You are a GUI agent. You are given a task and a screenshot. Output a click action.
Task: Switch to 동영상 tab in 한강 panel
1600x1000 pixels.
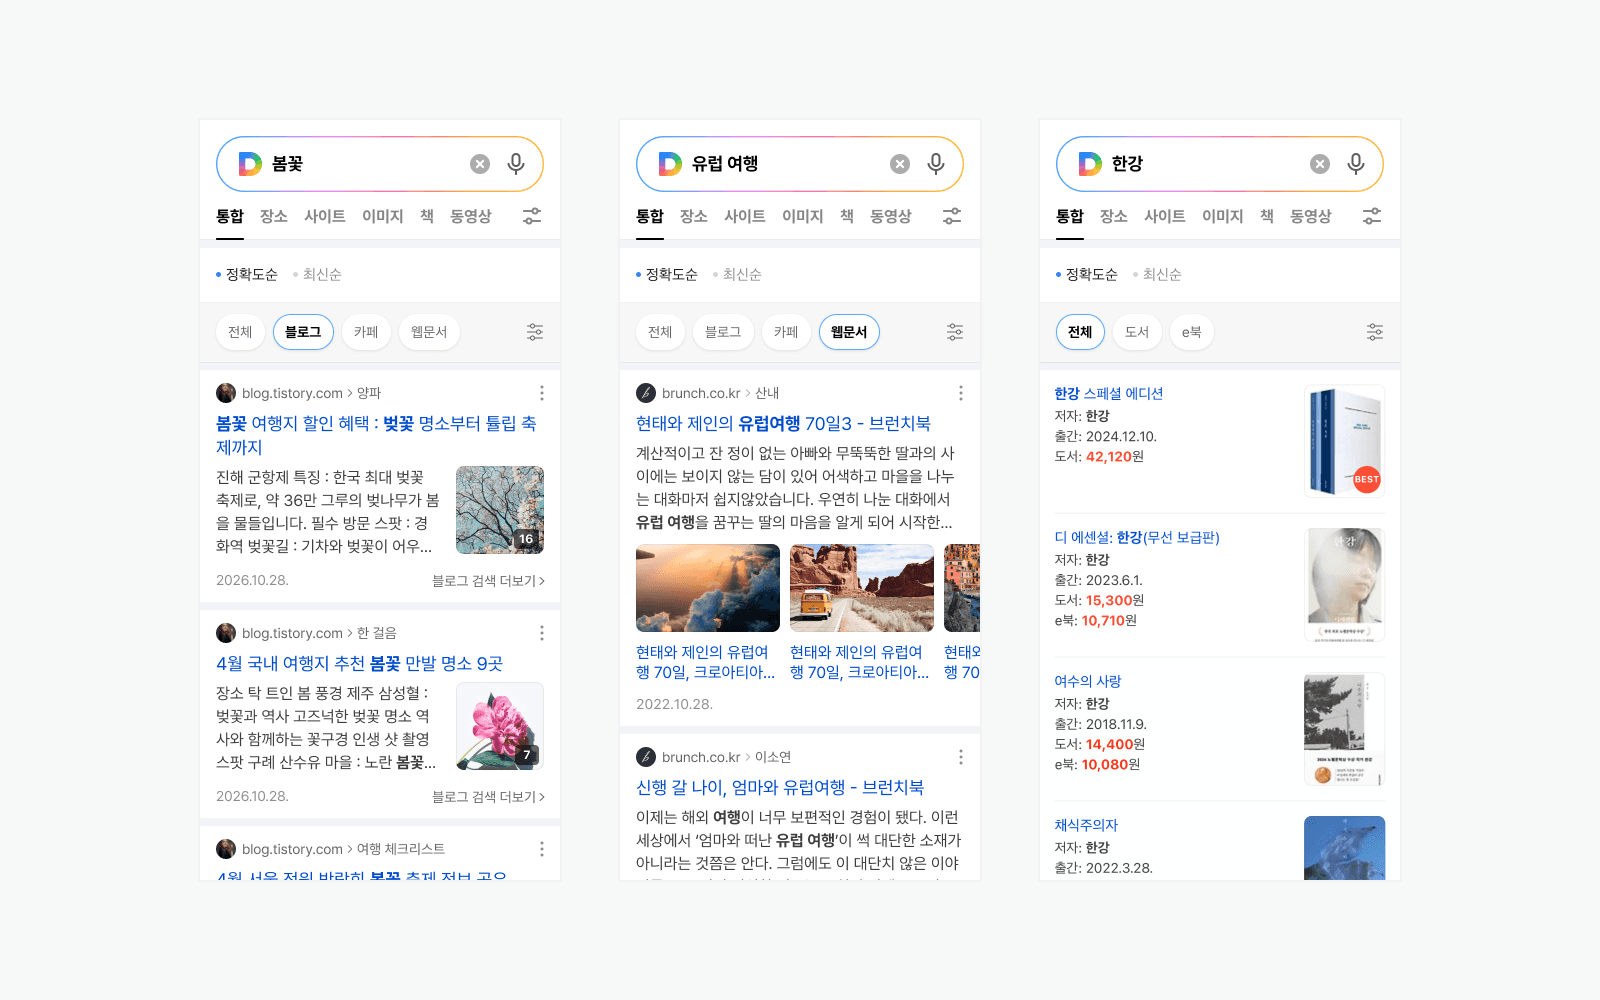click(1310, 216)
